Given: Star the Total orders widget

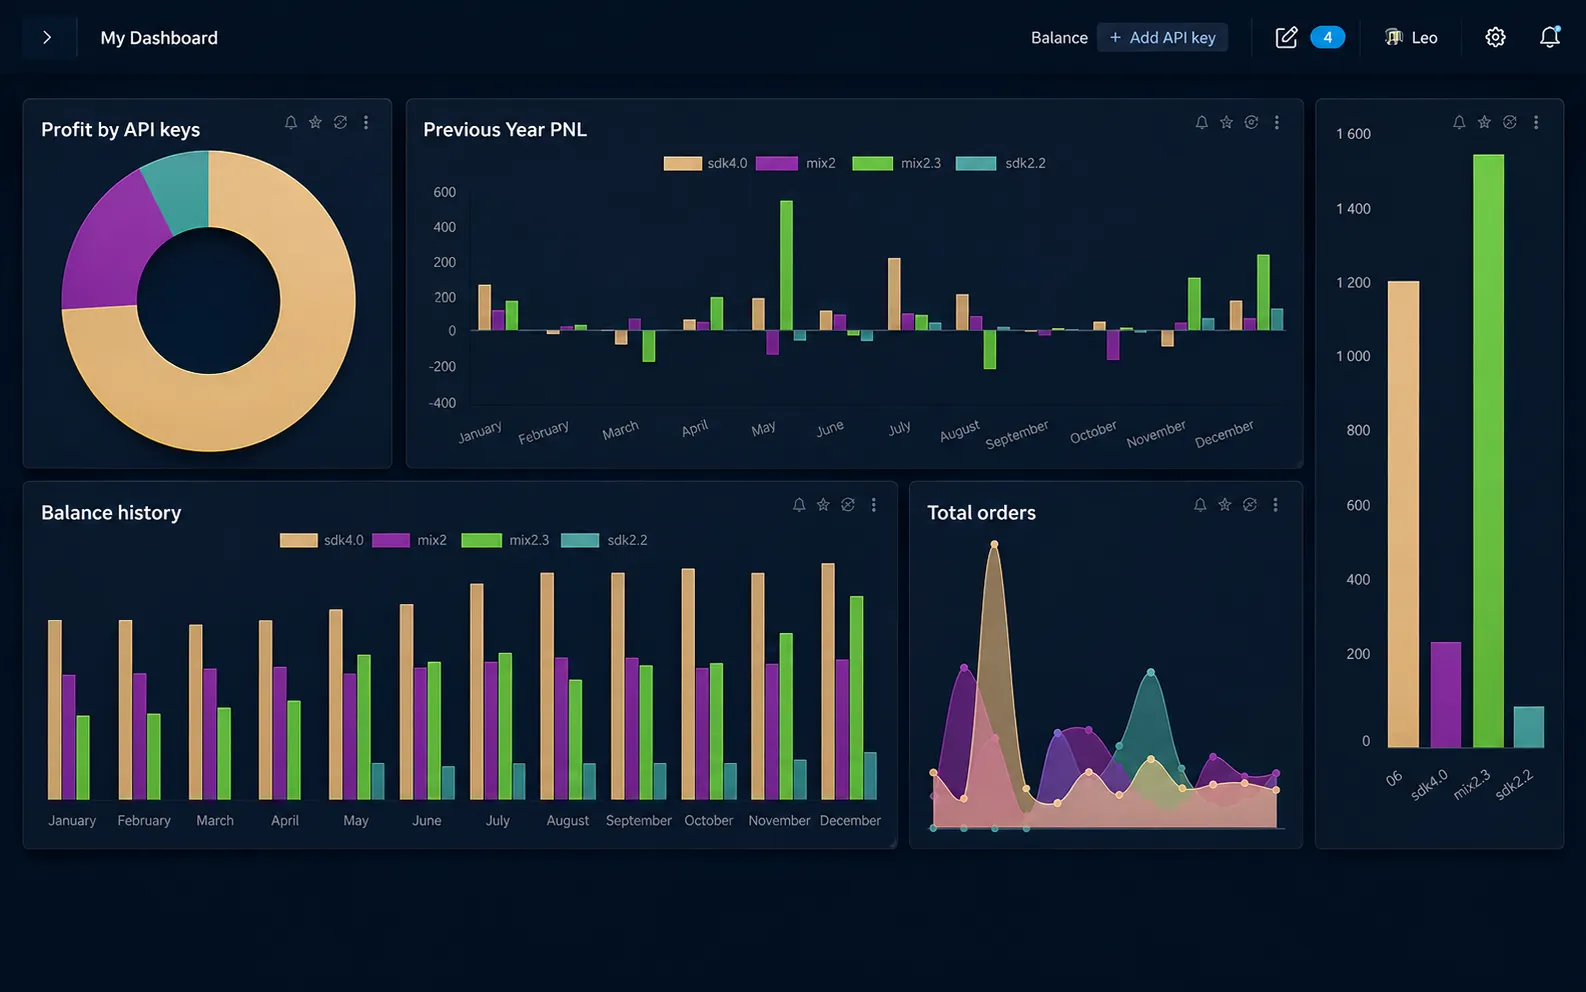Looking at the screenshot, I should pos(1225,505).
